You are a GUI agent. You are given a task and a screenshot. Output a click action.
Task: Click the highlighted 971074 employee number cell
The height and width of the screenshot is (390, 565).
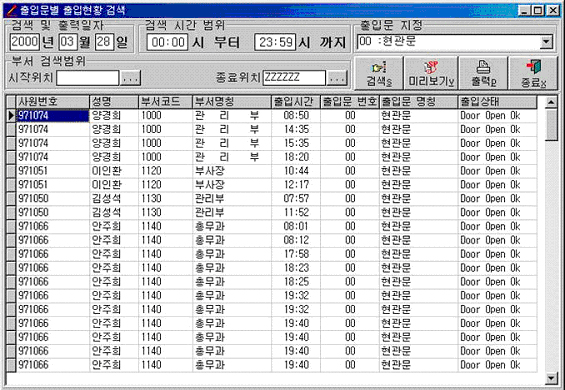(53, 116)
